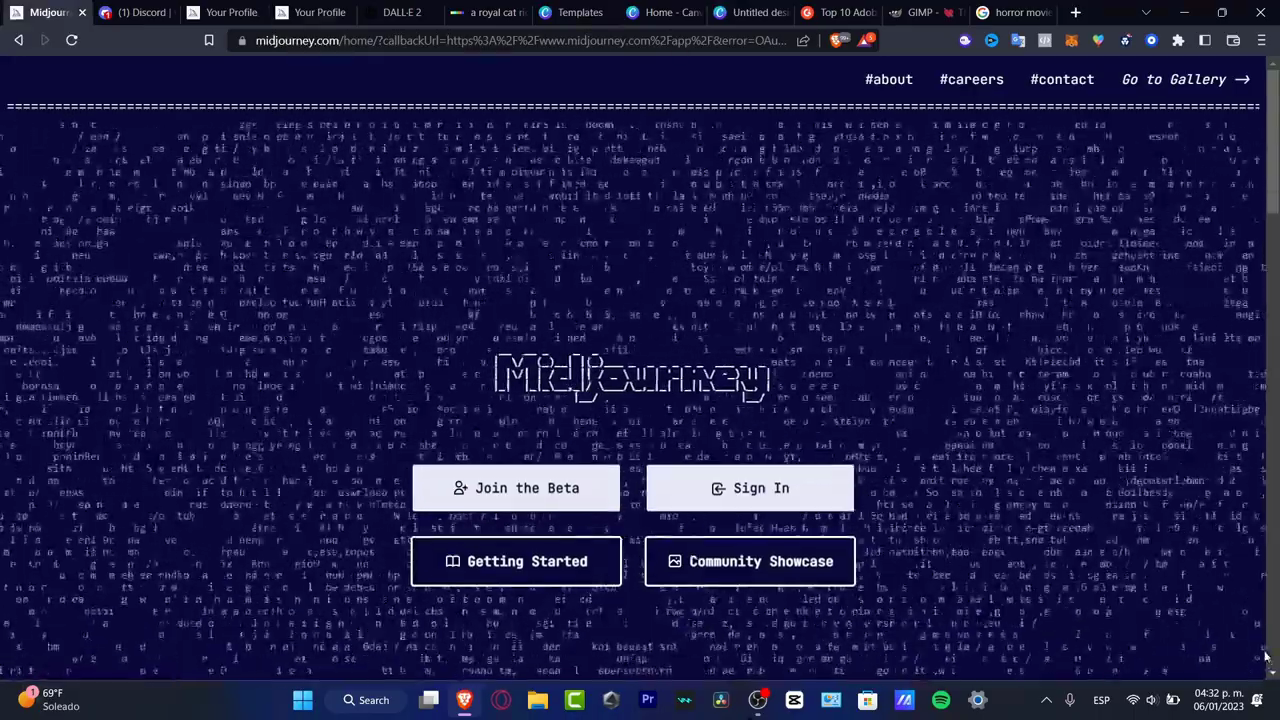Open a new browser tab
Image resolution: width=1280 pixels, height=720 pixels.
[x=1076, y=13]
